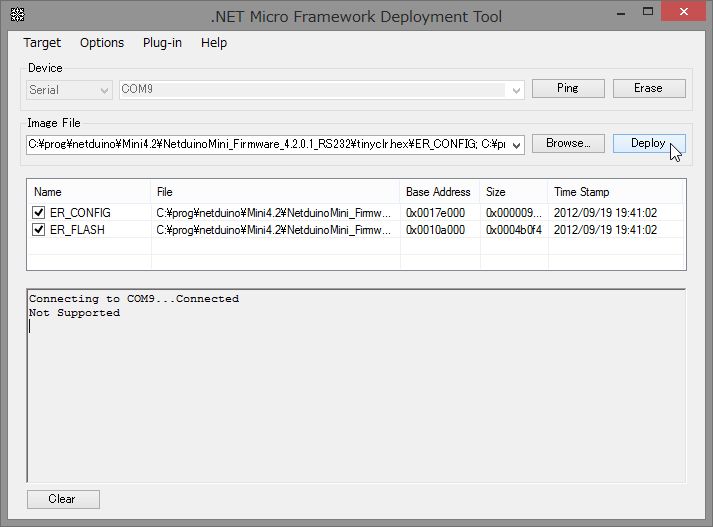Select the ER_FLASH row name
The height and width of the screenshot is (527, 713).
pyautogui.click(x=77, y=230)
